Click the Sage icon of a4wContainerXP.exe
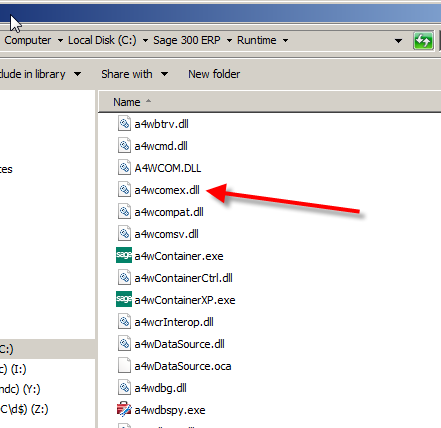Screen dimensions: 441x428 (x=124, y=299)
